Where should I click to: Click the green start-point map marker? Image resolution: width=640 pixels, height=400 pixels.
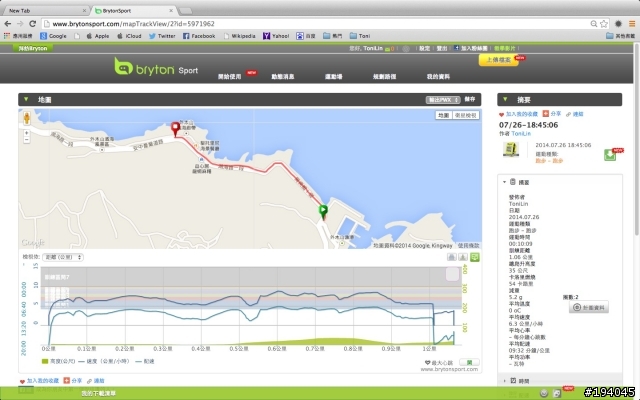point(323,212)
